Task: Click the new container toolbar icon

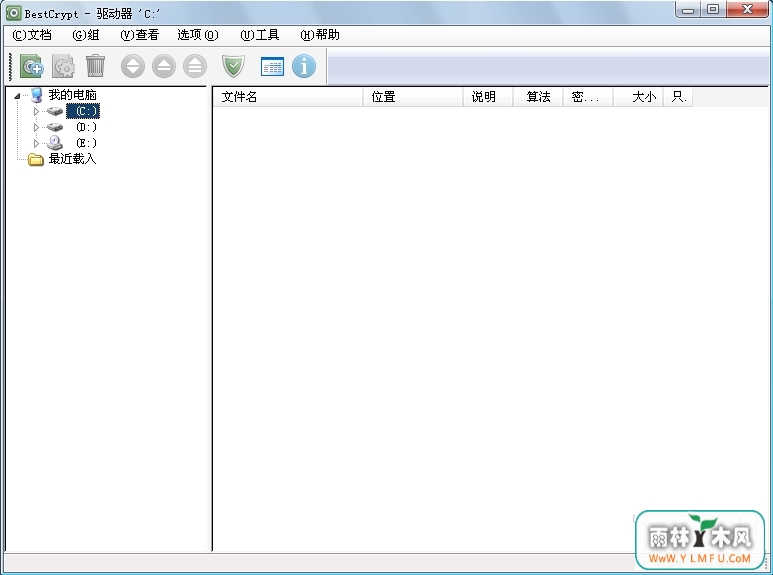Action: pos(32,66)
